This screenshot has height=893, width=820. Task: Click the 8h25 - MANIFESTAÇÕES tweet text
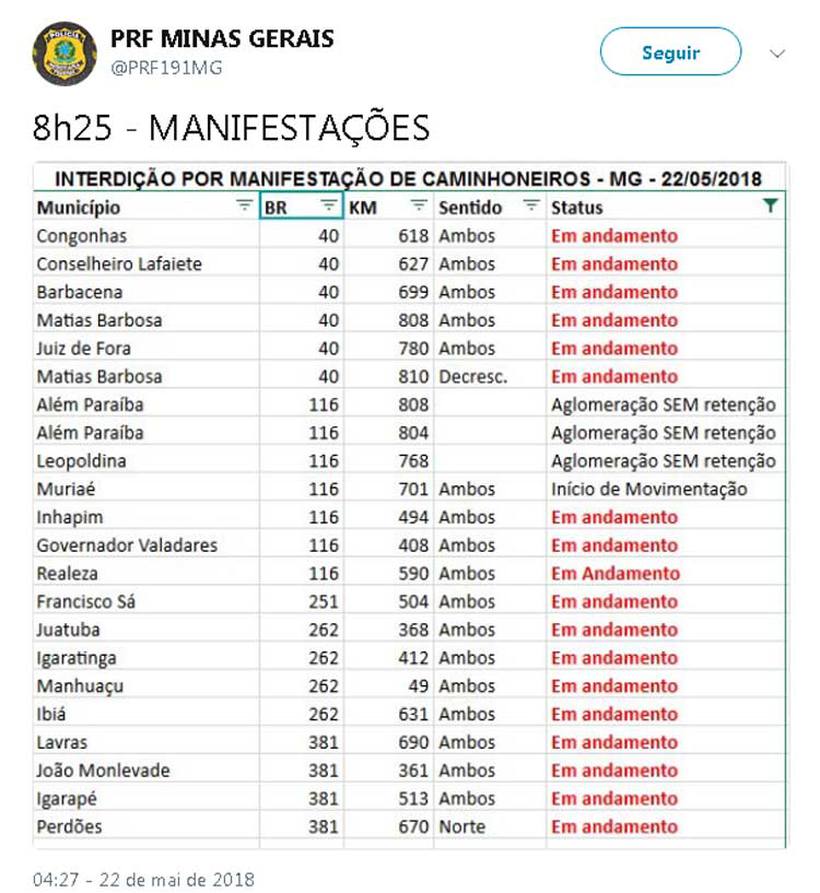click(x=231, y=128)
